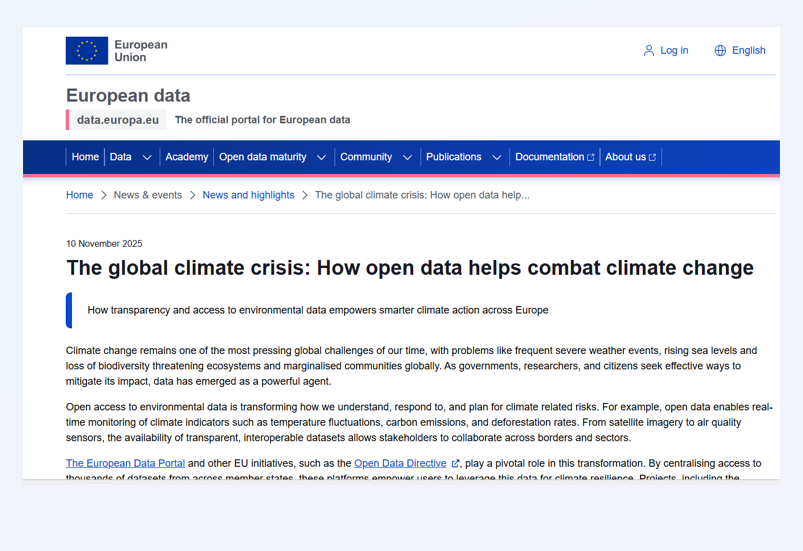Click the Home breadcrumb link

coord(79,195)
